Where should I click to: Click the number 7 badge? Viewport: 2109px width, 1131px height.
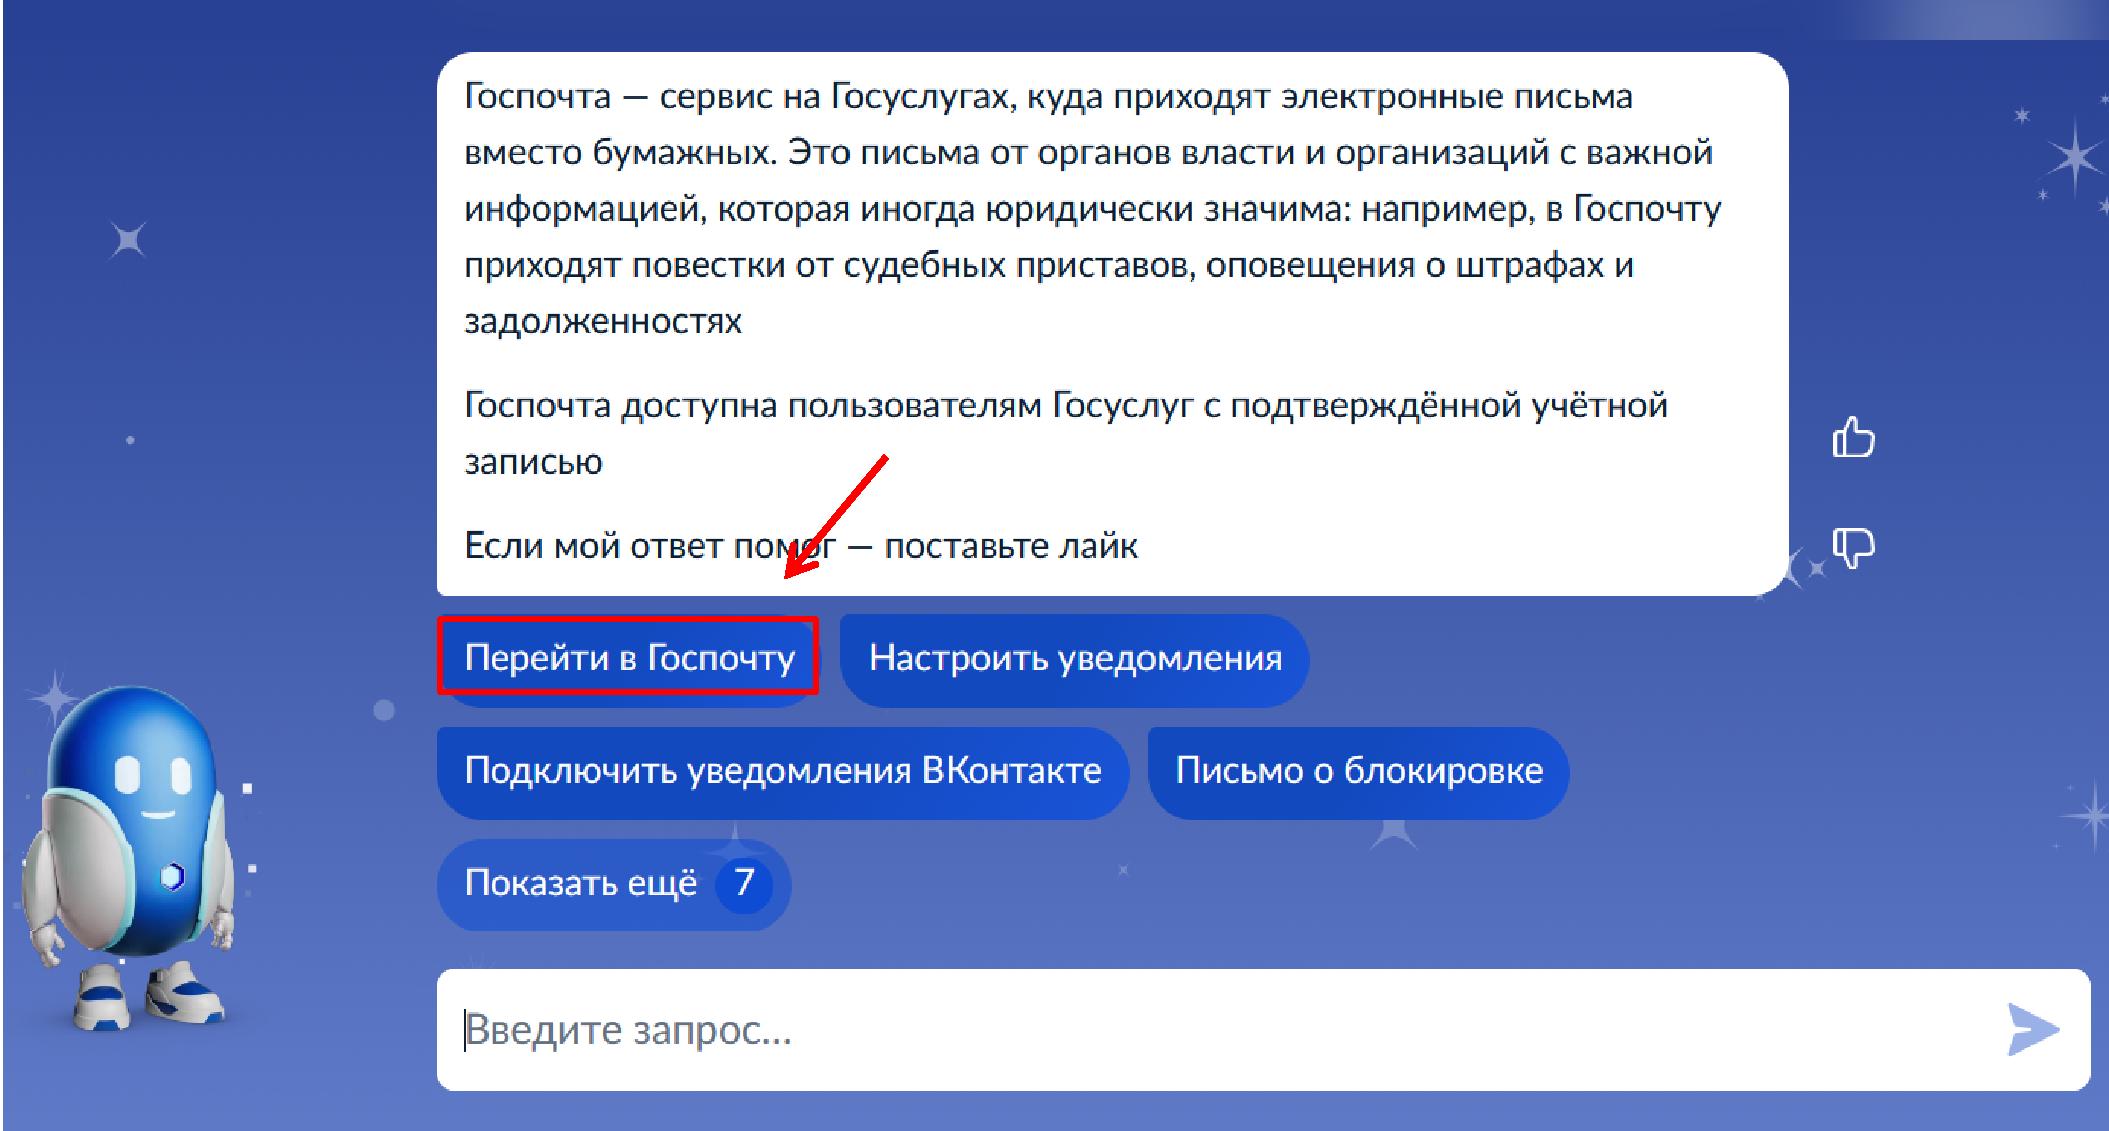coord(743,884)
